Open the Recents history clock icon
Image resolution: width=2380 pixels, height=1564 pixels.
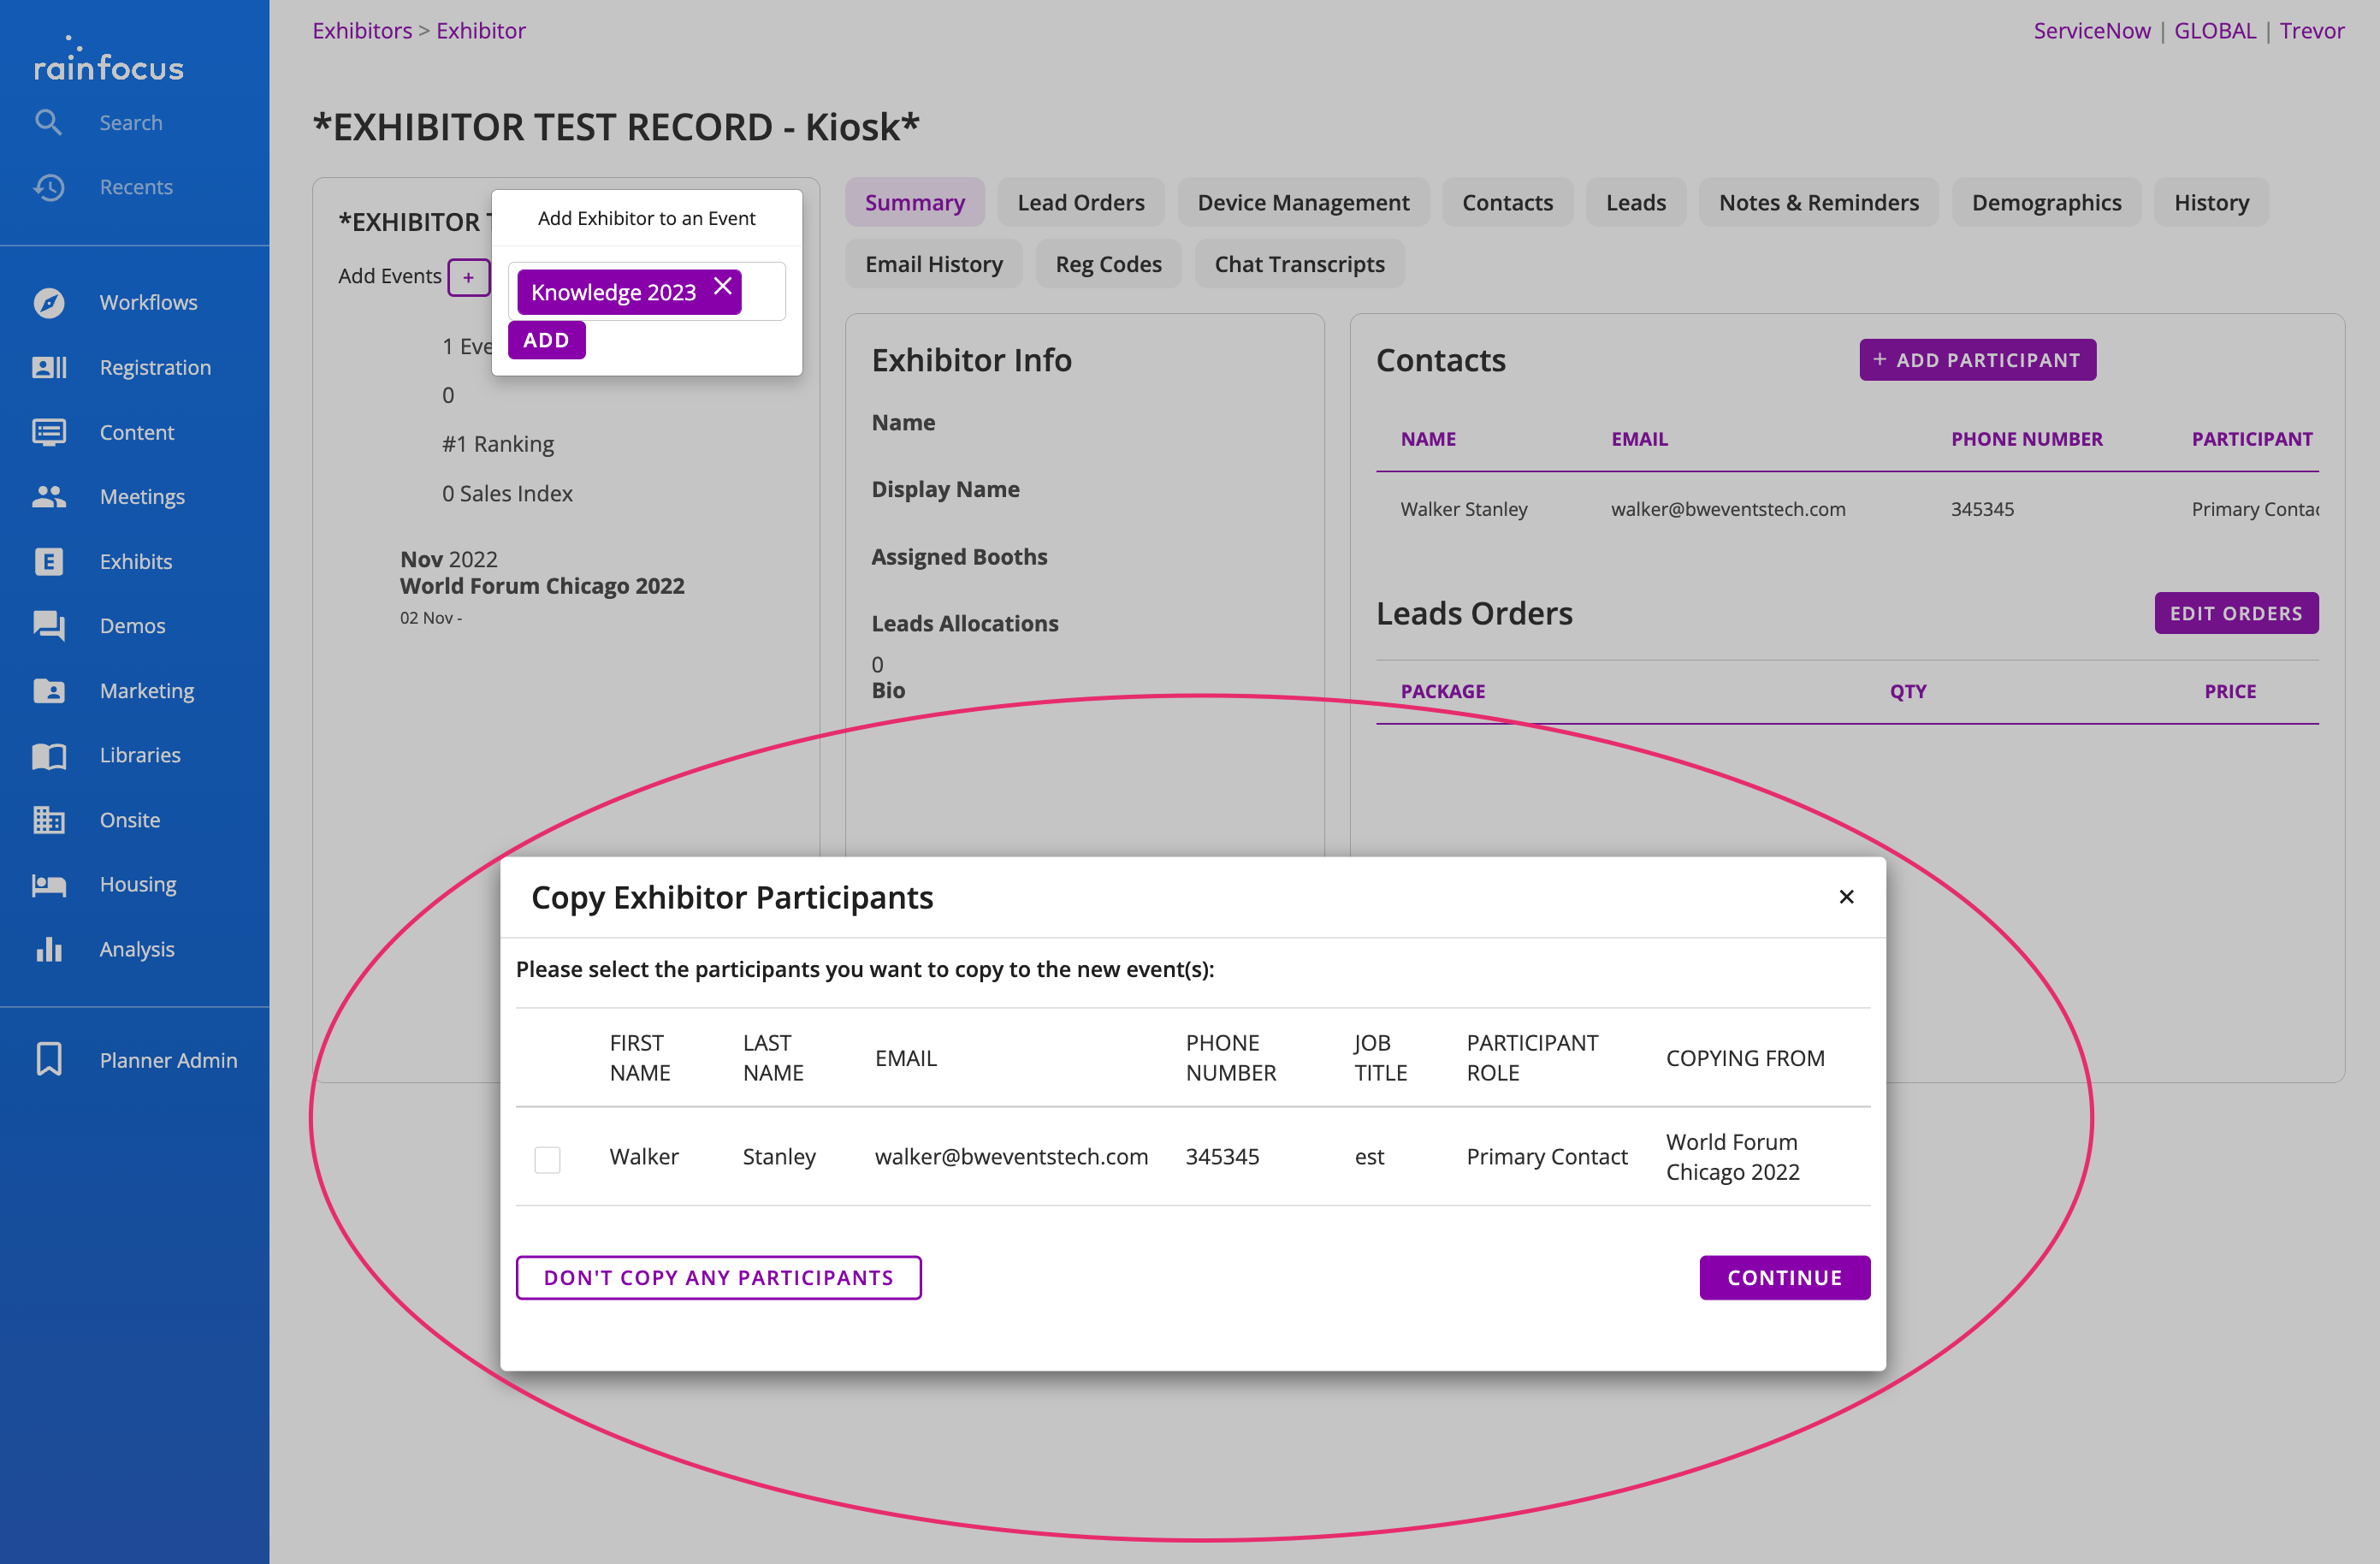48,187
